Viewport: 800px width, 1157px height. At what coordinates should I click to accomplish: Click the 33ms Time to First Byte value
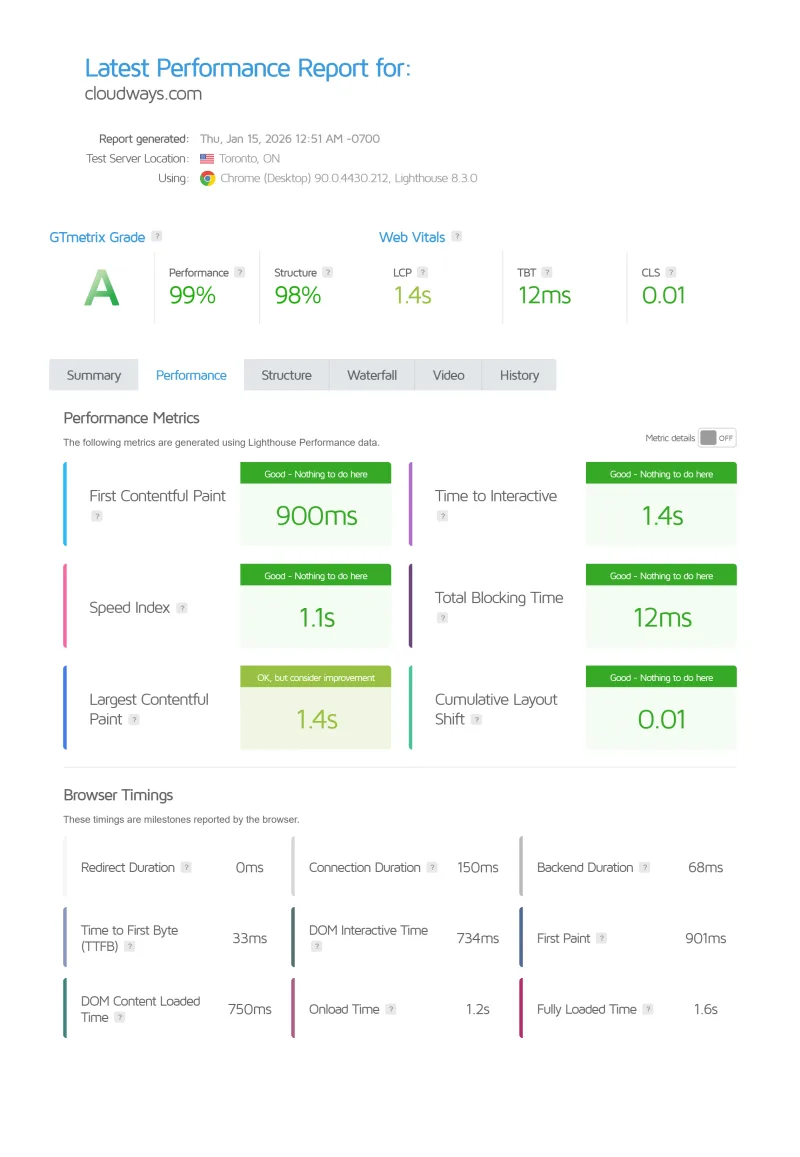pyautogui.click(x=249, y=939)
